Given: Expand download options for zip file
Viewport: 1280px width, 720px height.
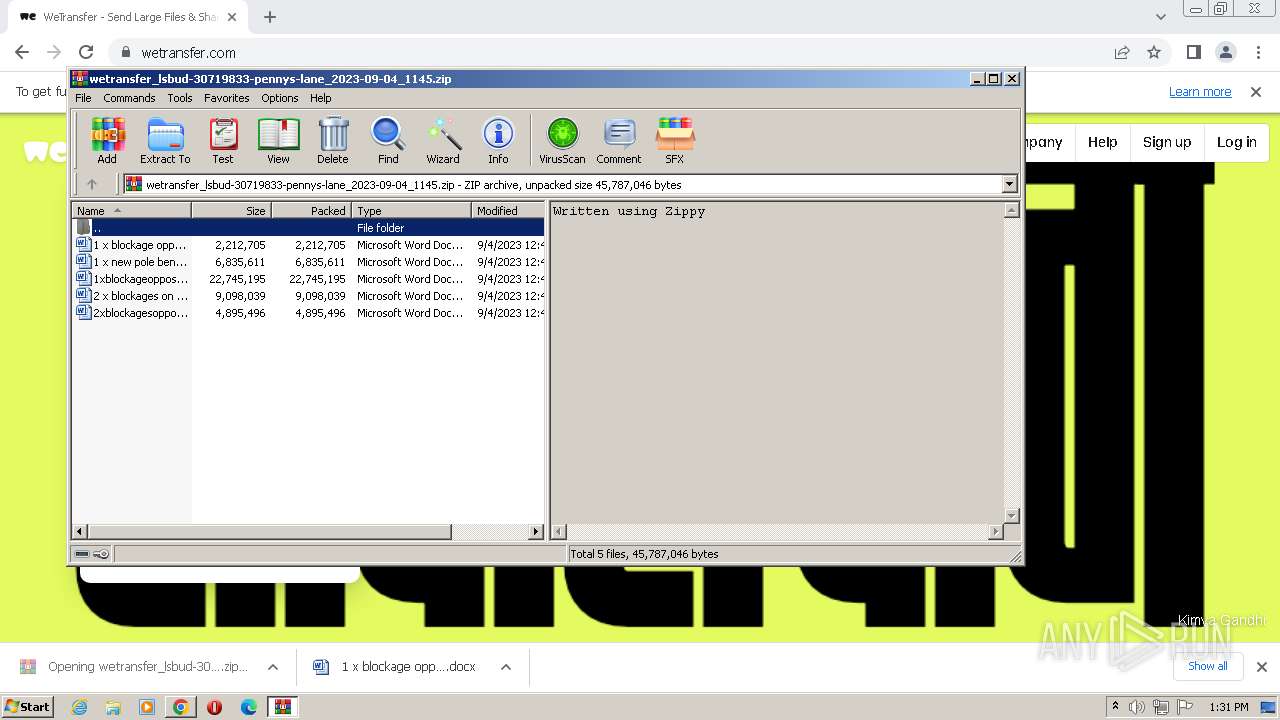Looking at the screenshot, I should [272, 667].
